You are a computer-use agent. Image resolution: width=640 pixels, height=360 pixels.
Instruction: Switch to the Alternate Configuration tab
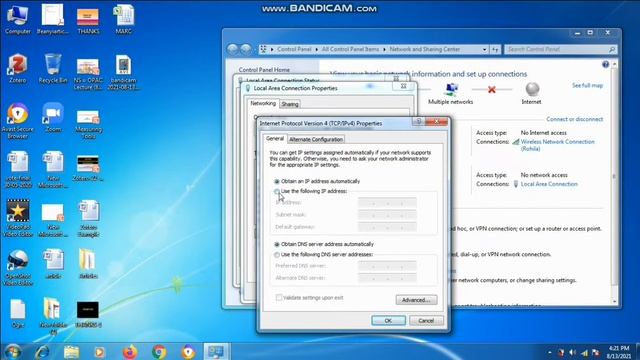[x=316, y=140]
